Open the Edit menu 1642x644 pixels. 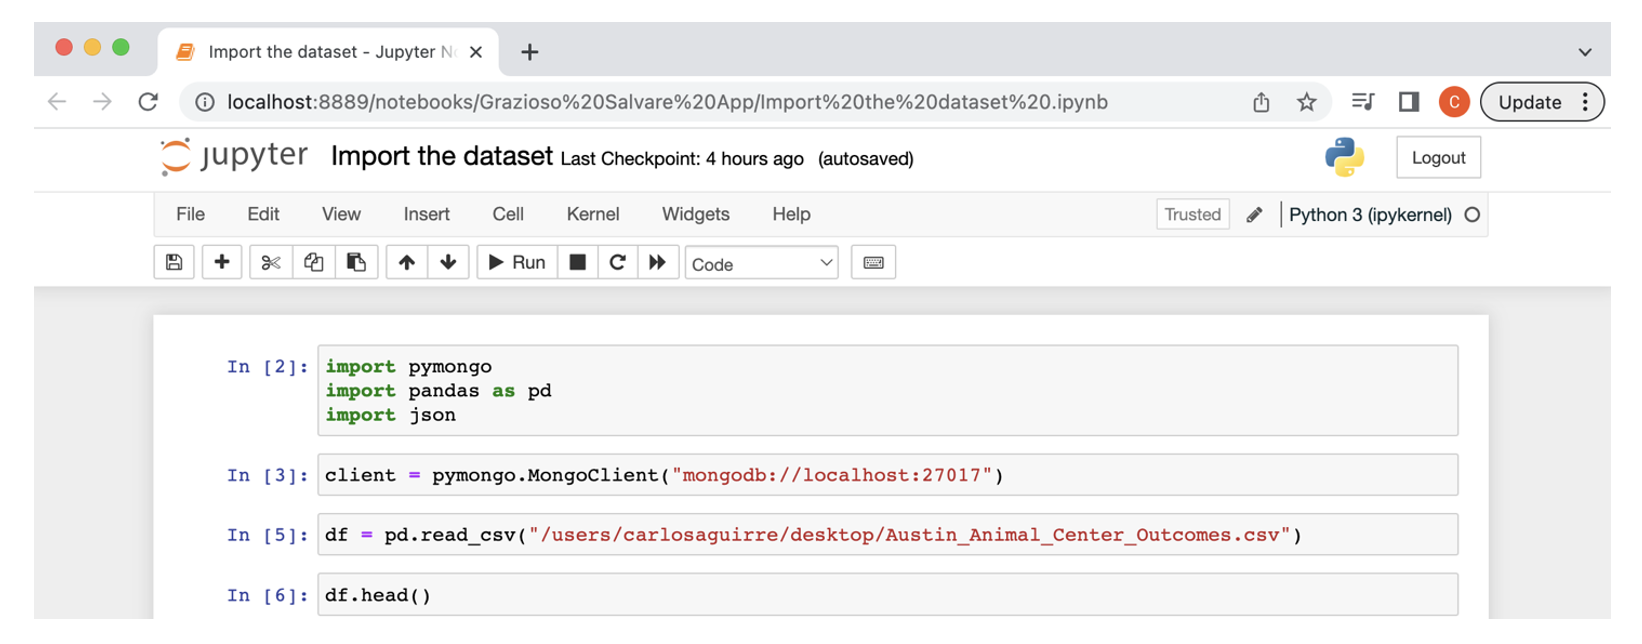263,214
